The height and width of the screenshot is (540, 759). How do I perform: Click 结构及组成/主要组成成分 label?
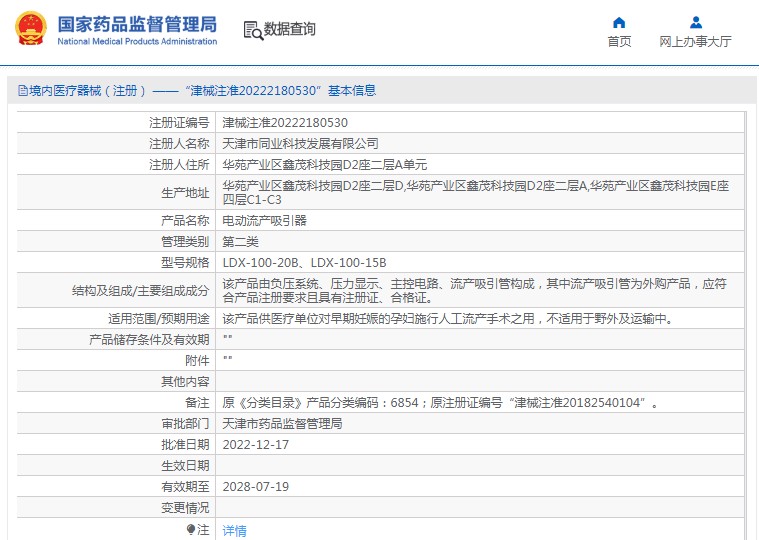pos(140,291)
